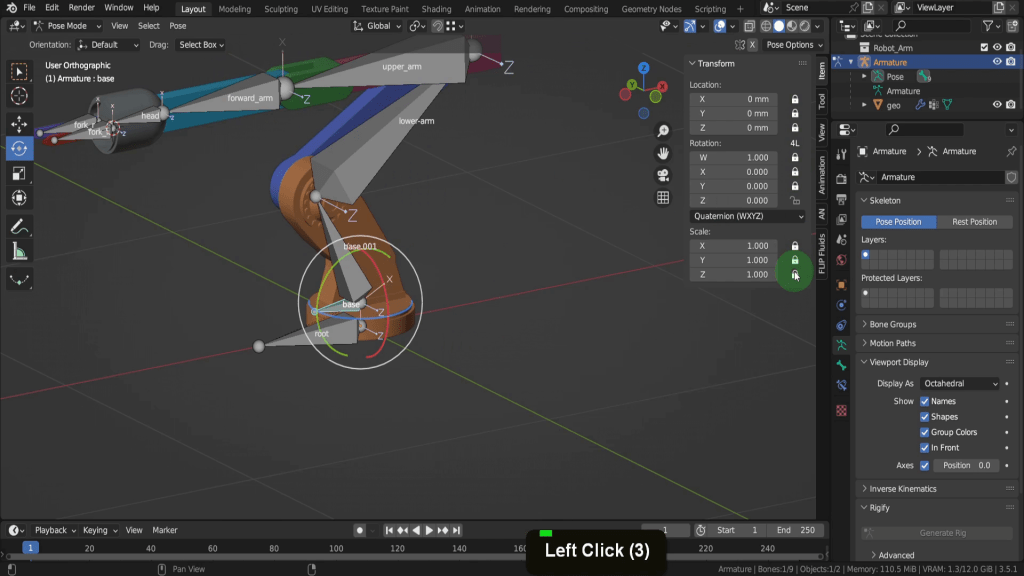Click the Axes Position value slider

pos(966,465)
